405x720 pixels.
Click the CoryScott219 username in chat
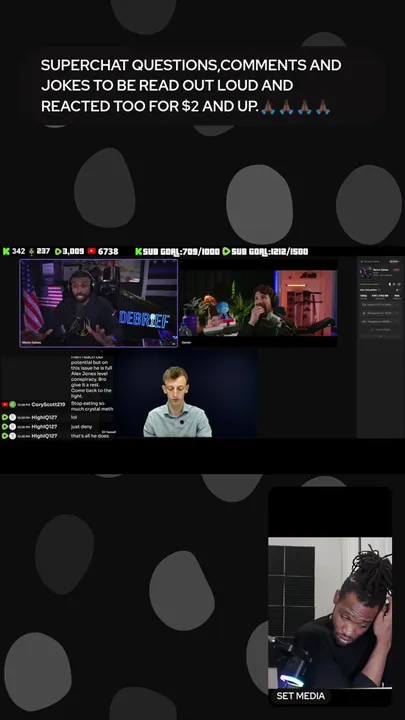click(x=48, y=405)
